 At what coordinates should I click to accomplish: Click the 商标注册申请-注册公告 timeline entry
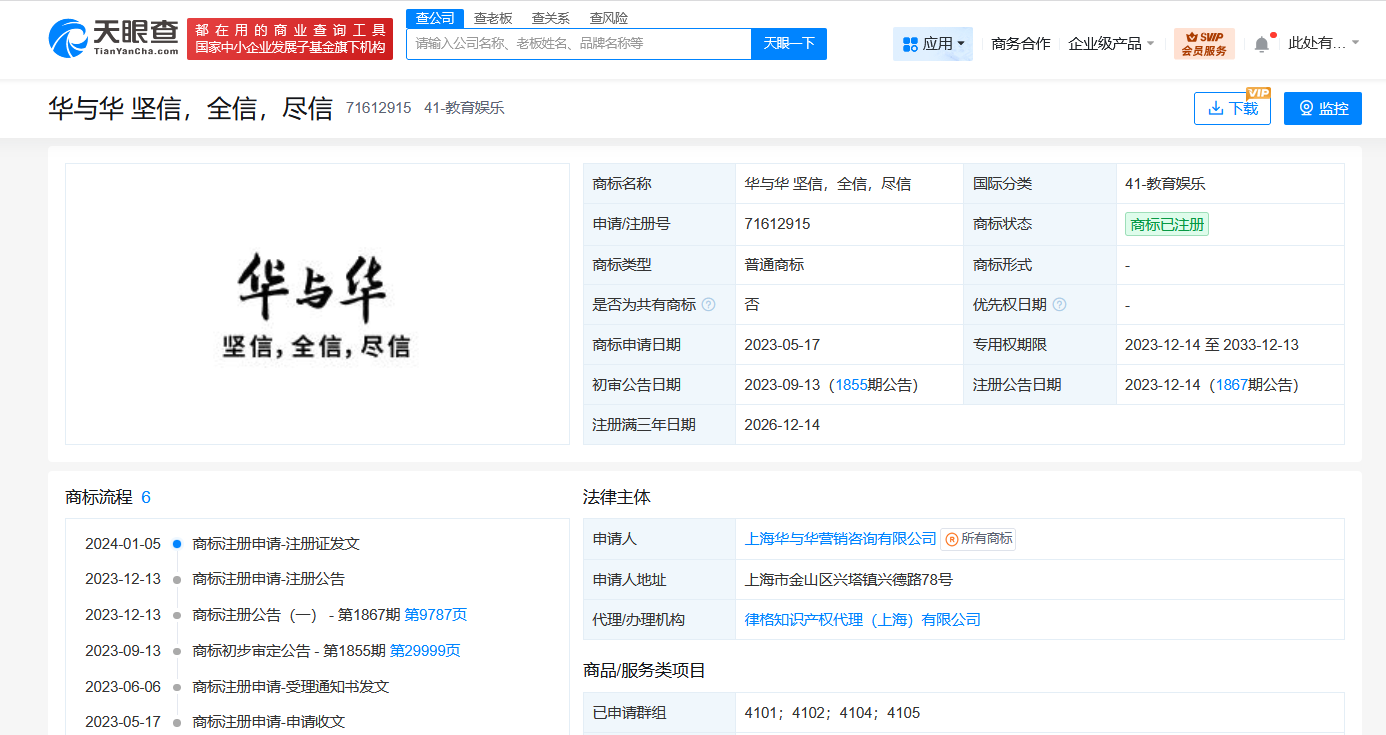pos(268,579)
